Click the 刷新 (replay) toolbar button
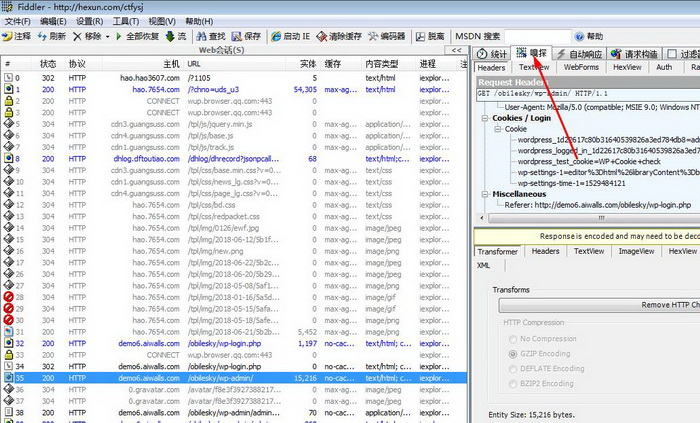The image size is (700, 423). (x=52, y=36)
